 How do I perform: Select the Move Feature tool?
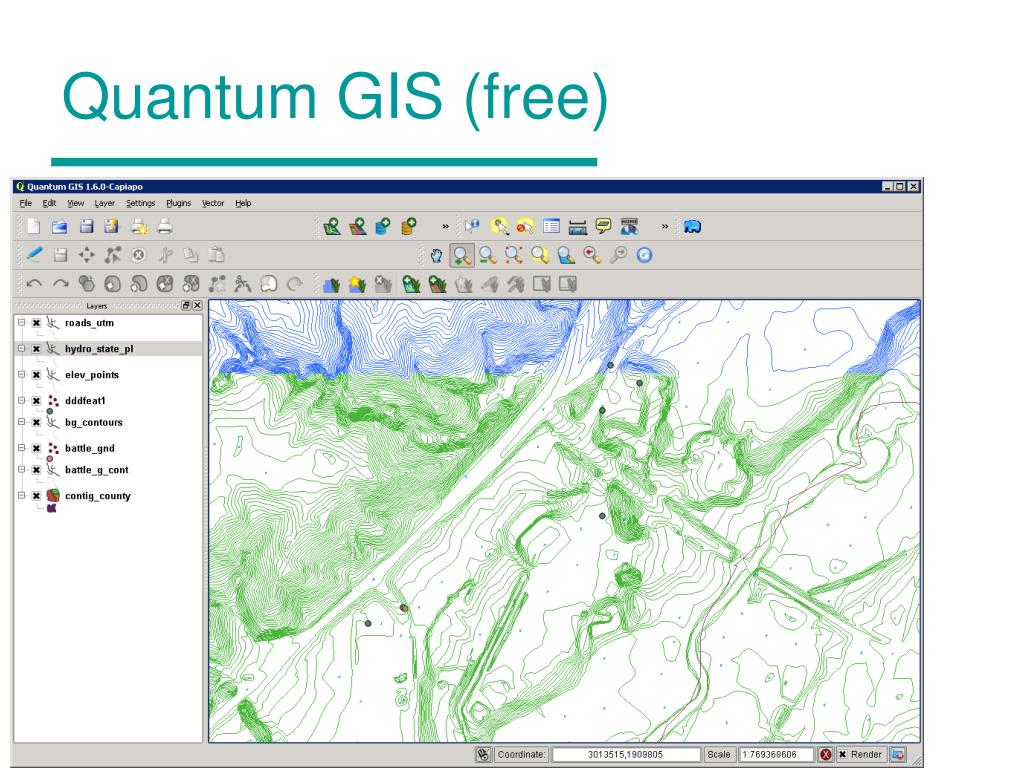[x=86, y=255]
